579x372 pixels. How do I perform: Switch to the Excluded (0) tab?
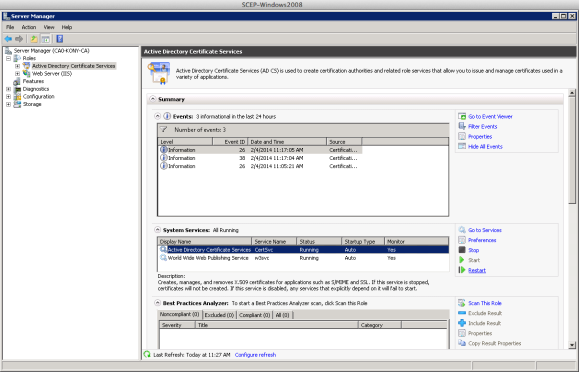point(219,315)
